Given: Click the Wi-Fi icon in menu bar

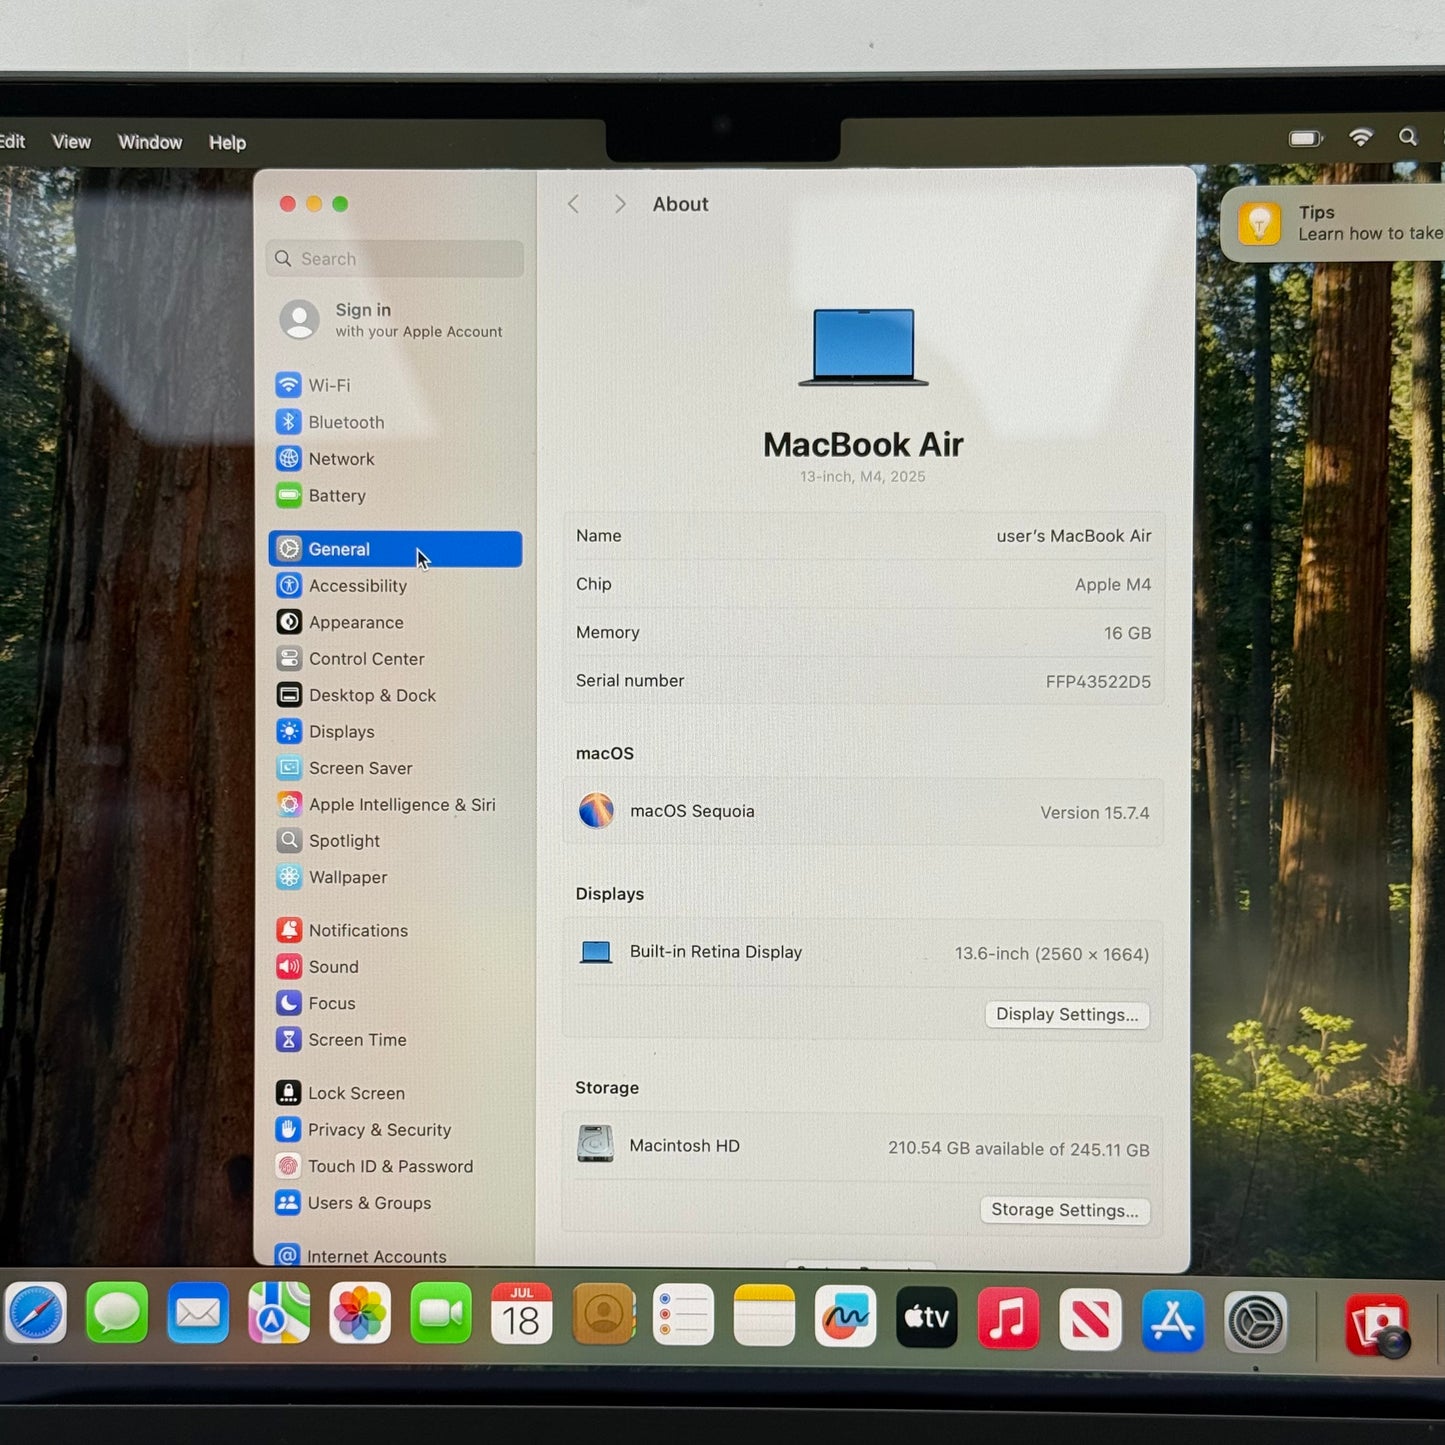Looking at the screenshot, I should (x=1361, y=137).
